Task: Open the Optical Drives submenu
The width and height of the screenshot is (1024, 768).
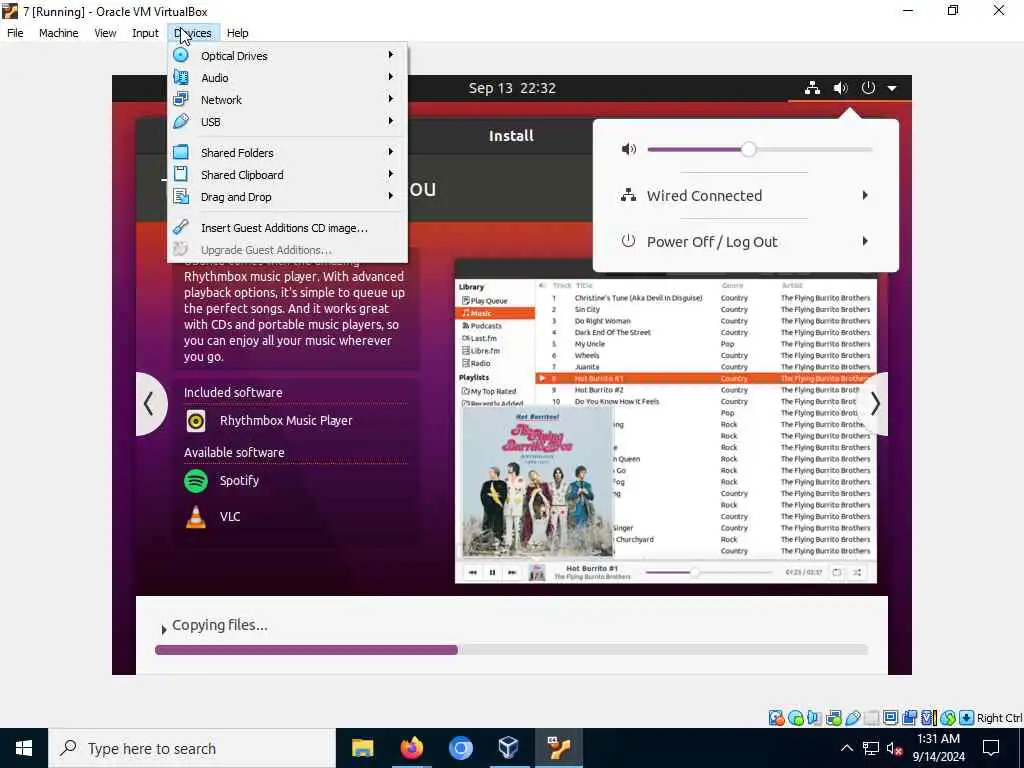Action: (287, 56)
